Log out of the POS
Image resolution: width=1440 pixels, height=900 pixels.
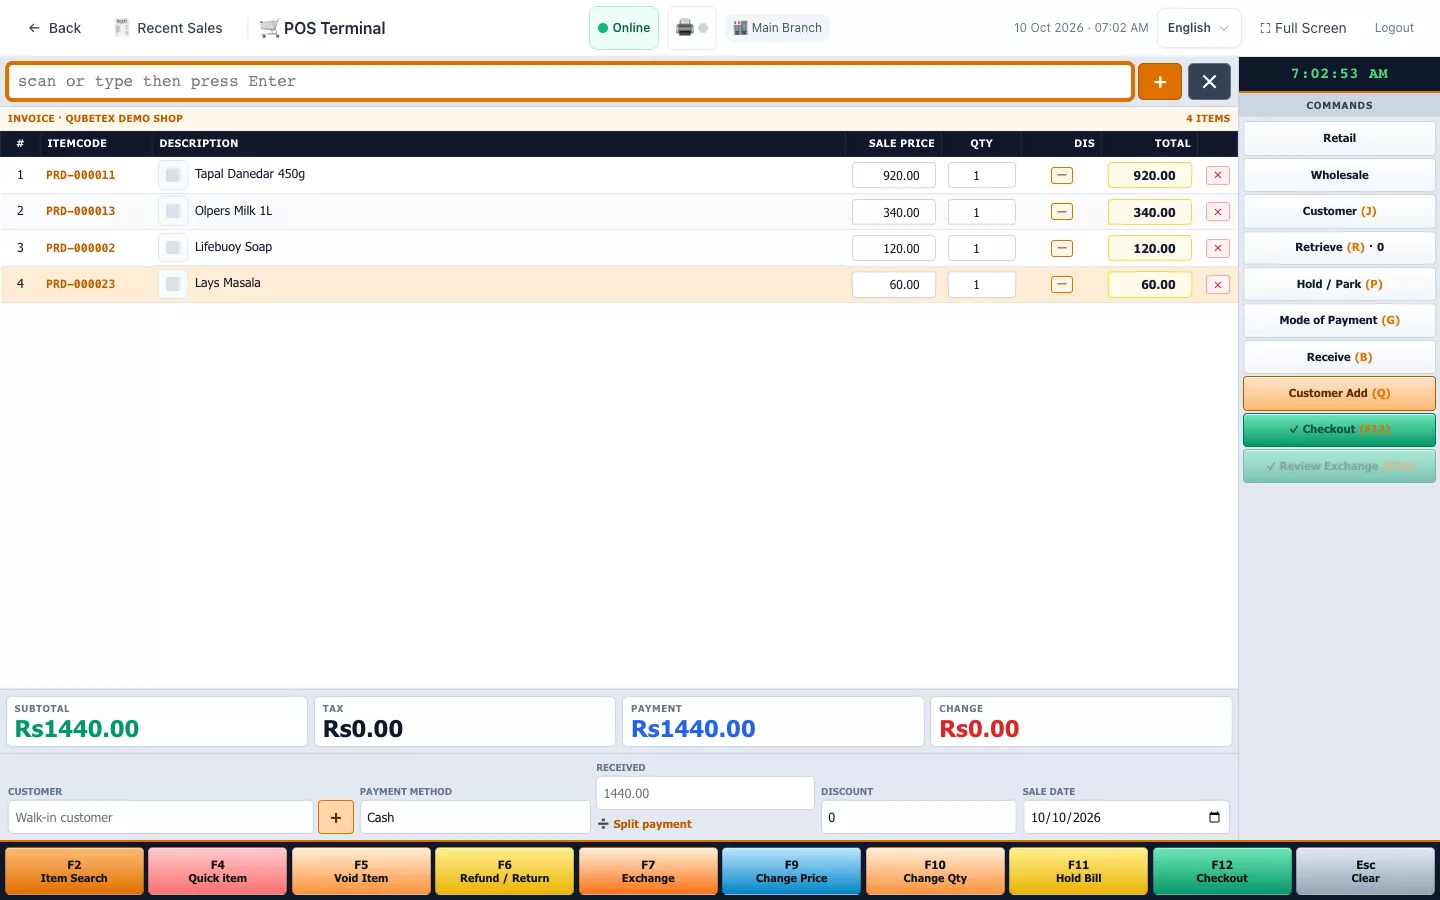pos(1394,28)
